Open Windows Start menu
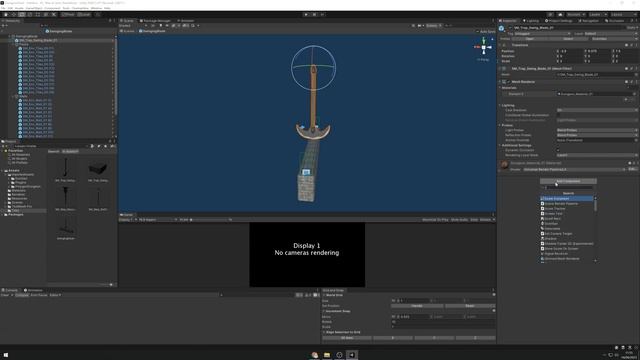 6,355
